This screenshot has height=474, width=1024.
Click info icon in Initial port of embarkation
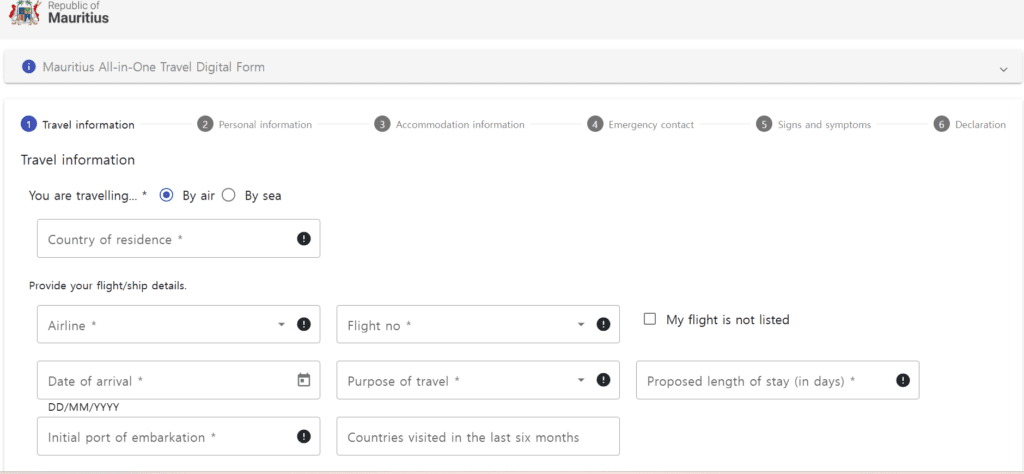point(304,436)
